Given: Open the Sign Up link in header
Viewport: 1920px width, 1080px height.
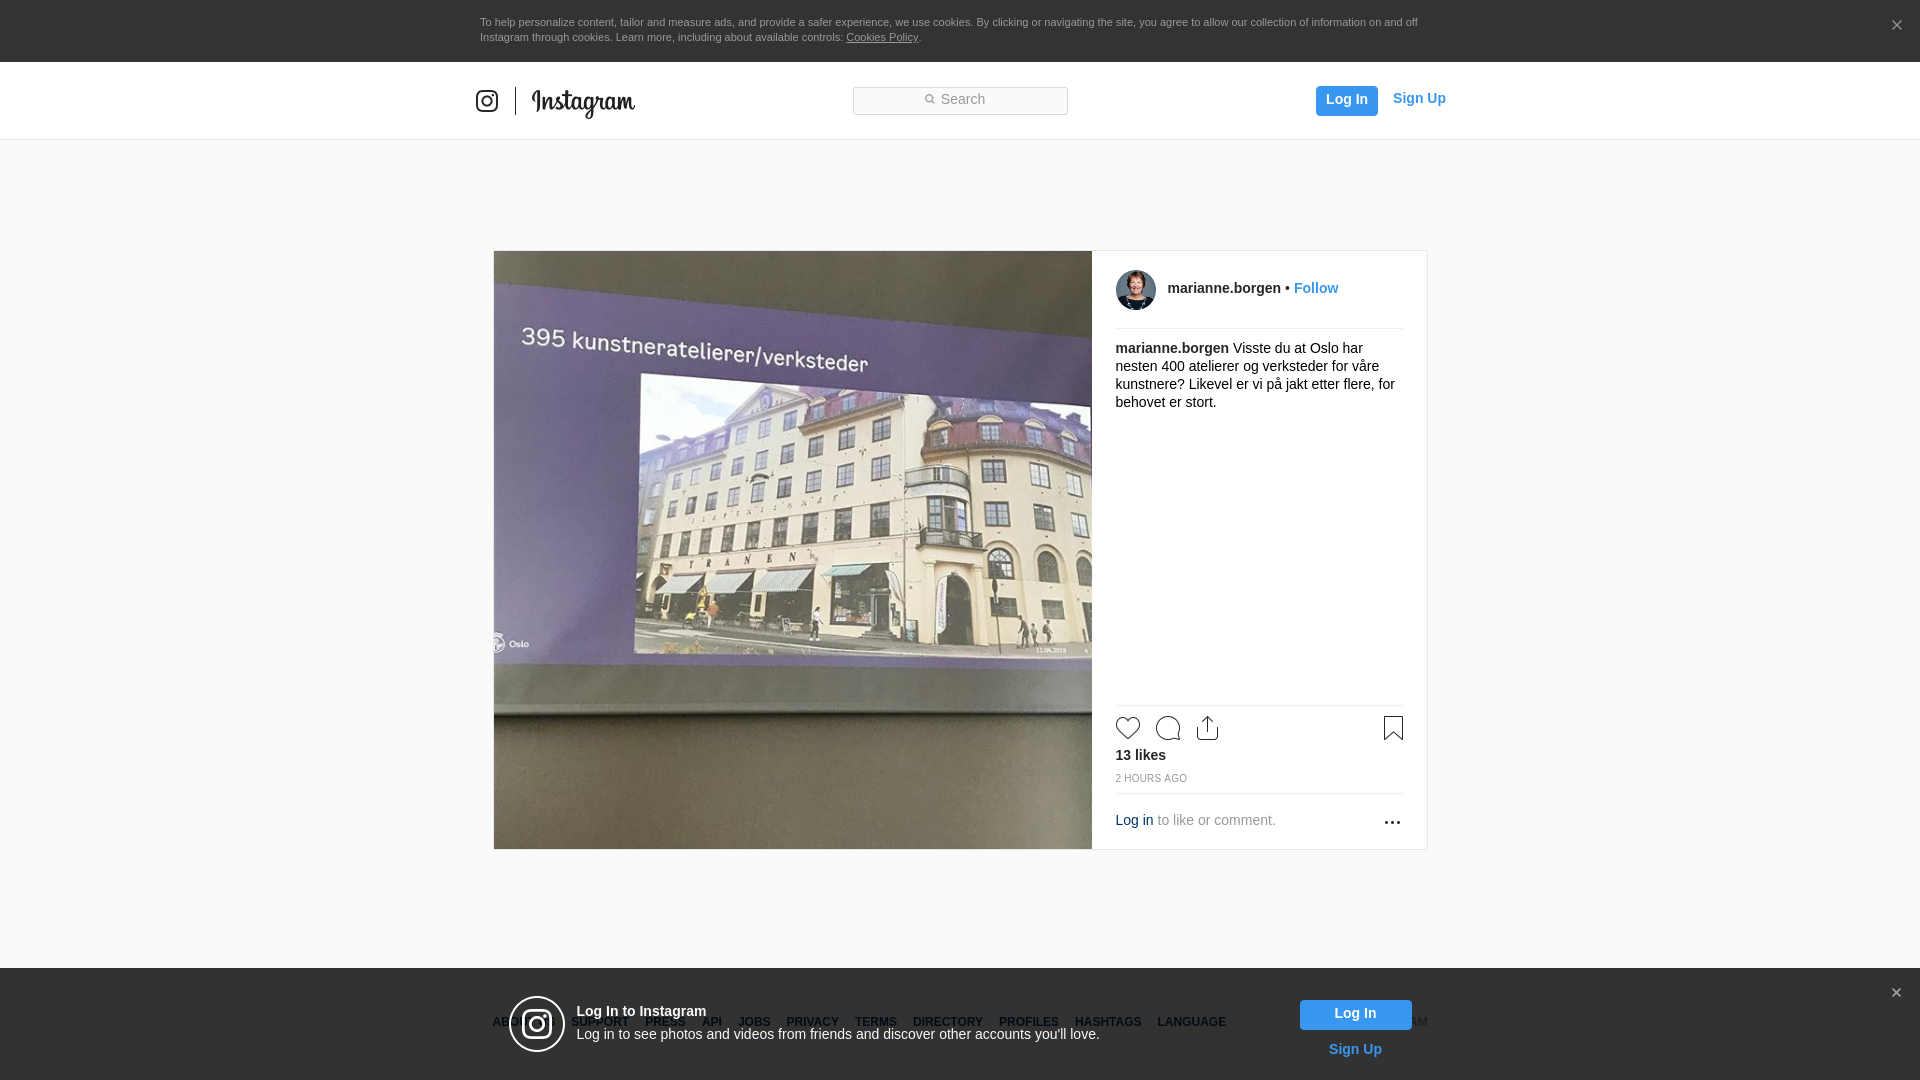Looking at the screenshot, I should (1419, 98).
